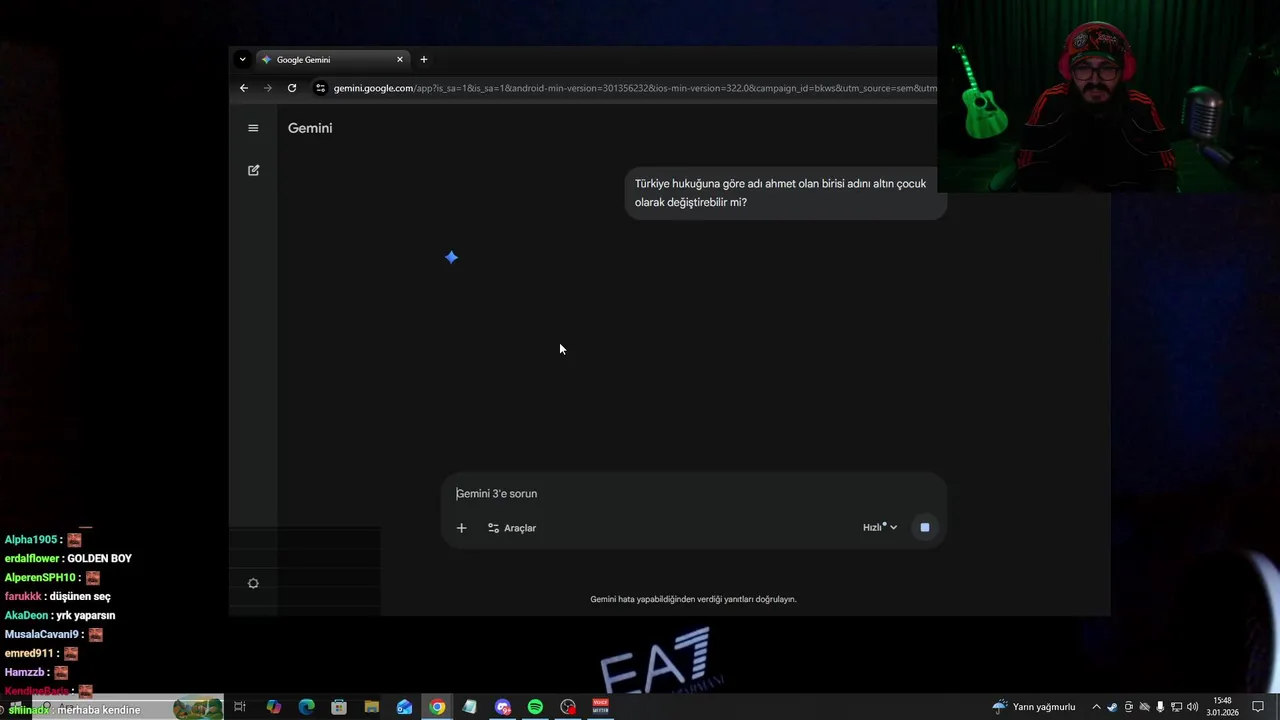View site information icon in address bar
The width and height of the screenshot is (1280, 720).
[x=320, y=88]
